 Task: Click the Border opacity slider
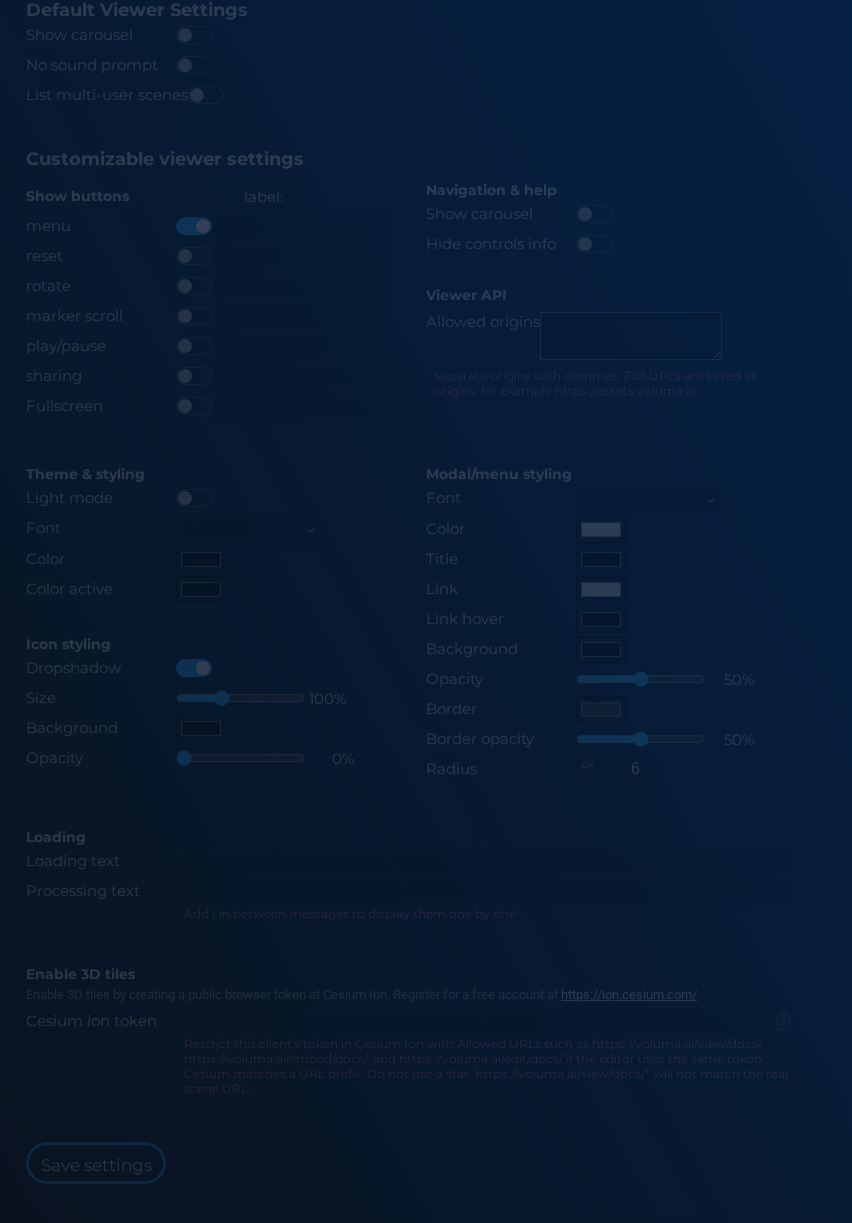click(640, 739)
